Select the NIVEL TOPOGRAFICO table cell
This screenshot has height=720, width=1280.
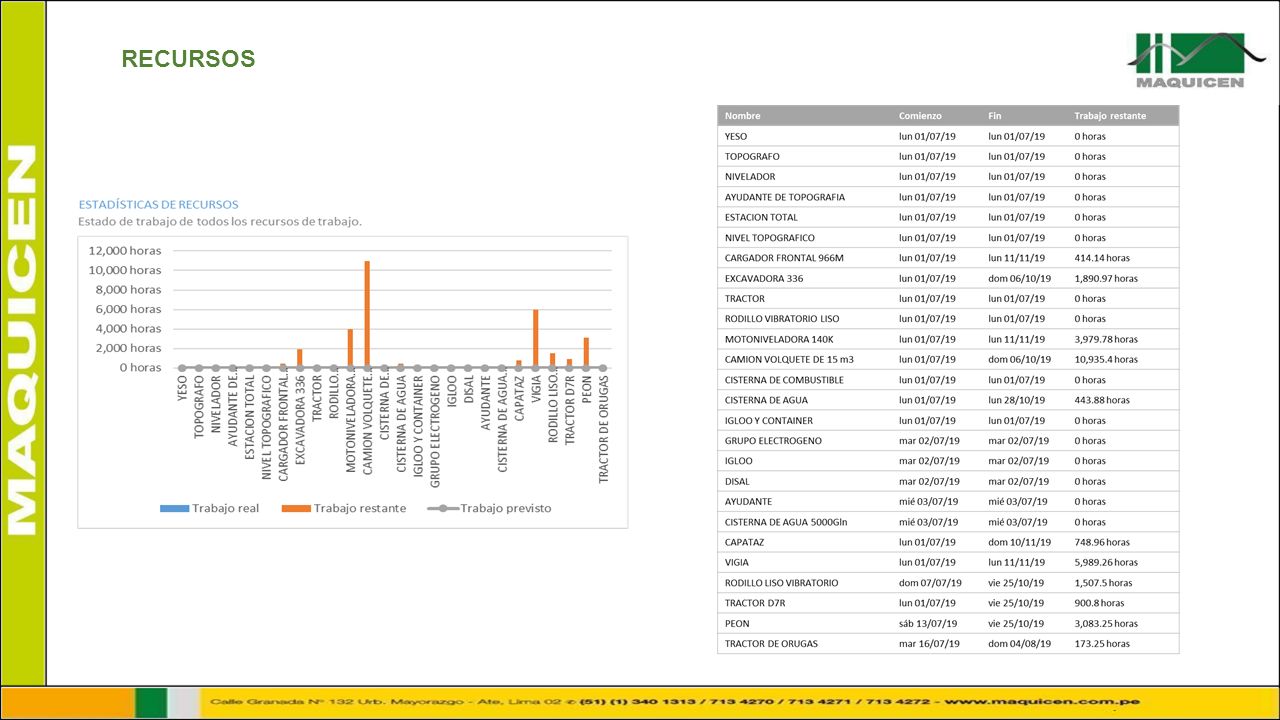point(769,238)
